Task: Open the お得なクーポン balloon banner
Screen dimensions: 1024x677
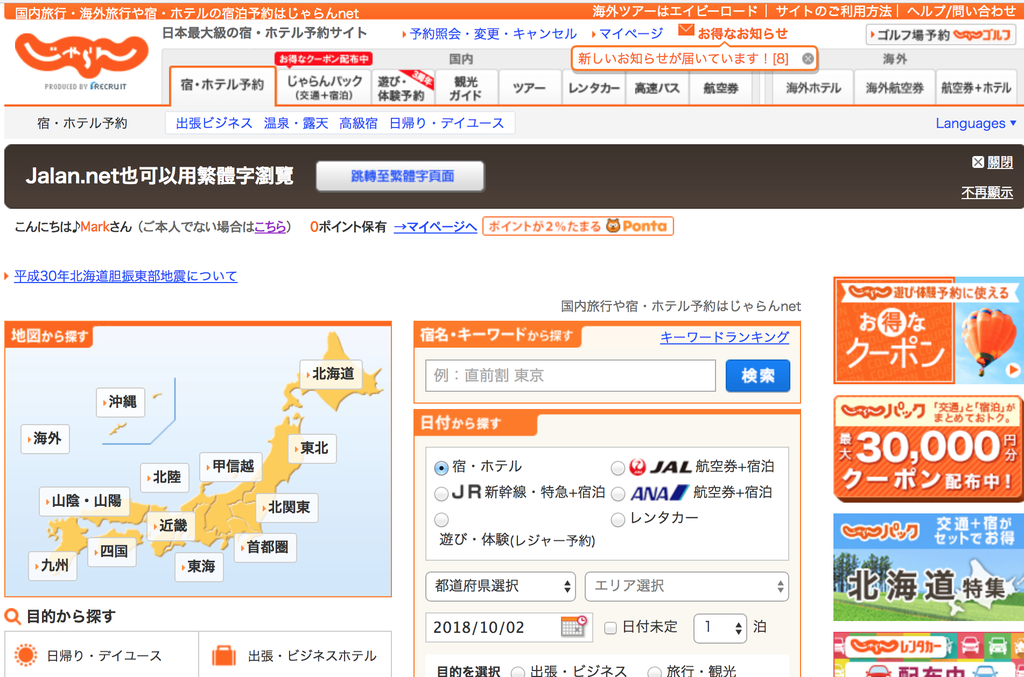Action: 928,330
